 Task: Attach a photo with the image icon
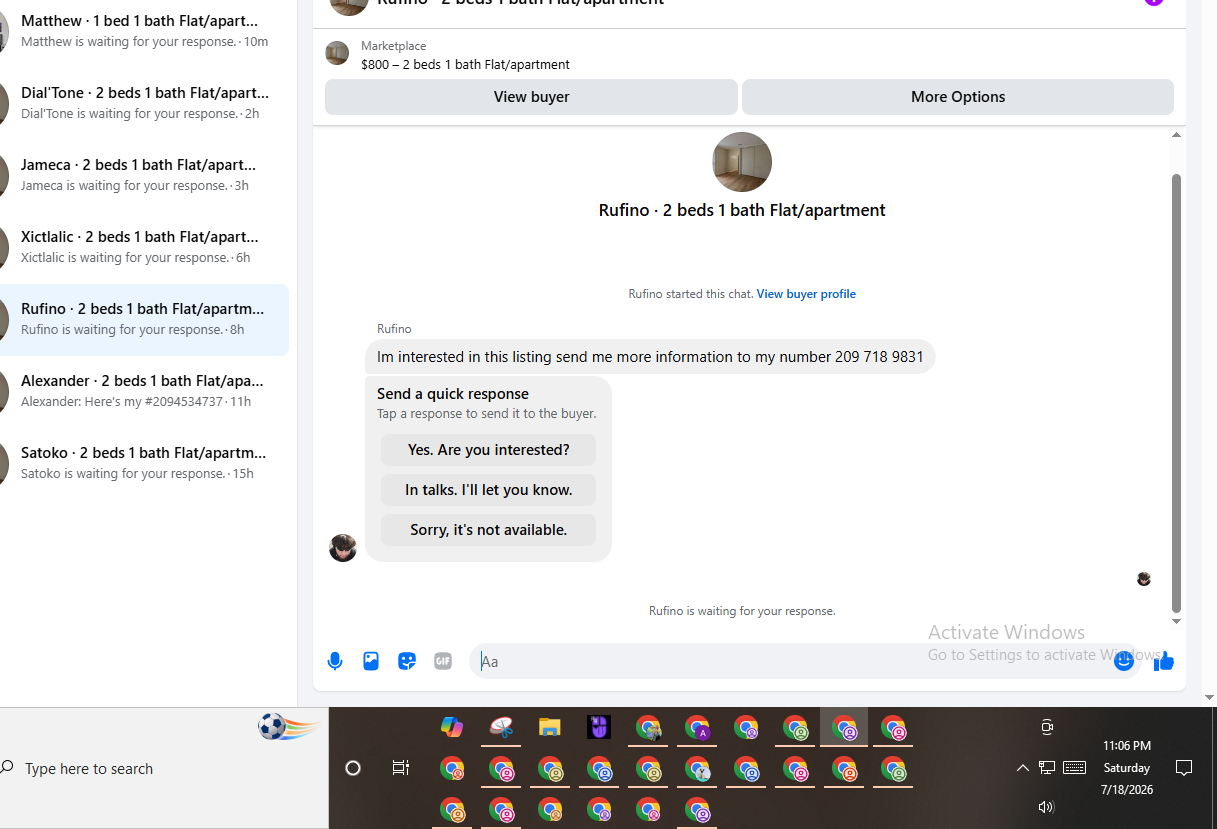tap(371, 661)
